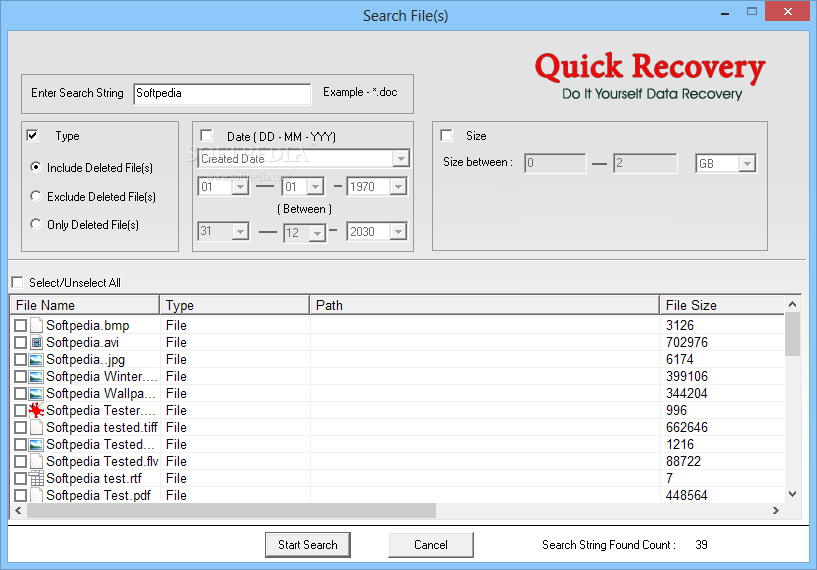Select Only Deleted File(s) radio button
The image size is (817, 570).
(x=35, y=224)
